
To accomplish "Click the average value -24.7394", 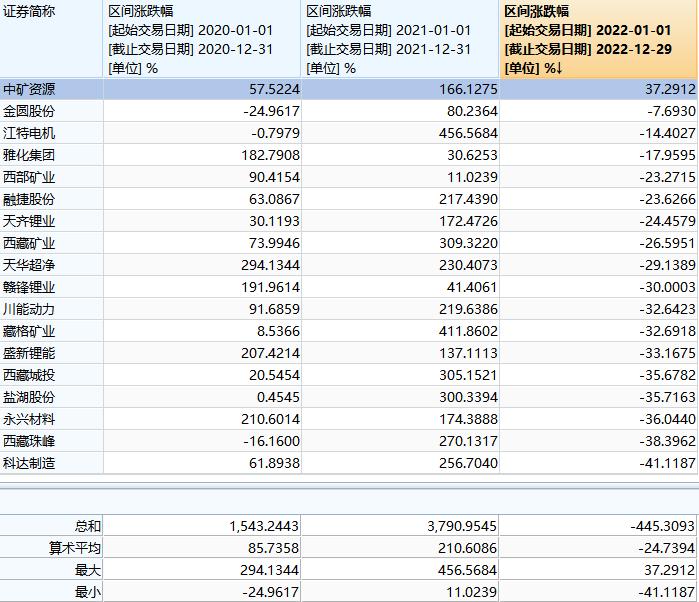I will (666, 548).
